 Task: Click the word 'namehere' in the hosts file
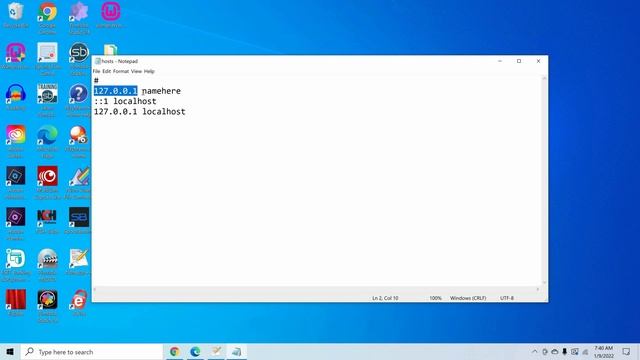pyautogui.click(x=161, y=91)
